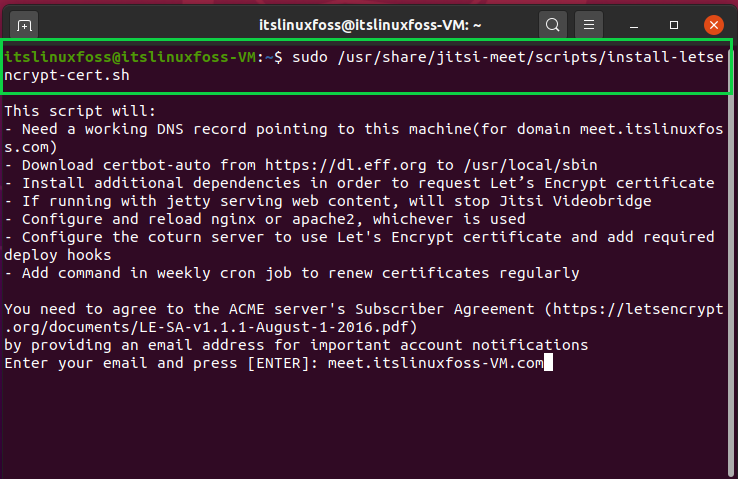Close the terminal with the orange X
738x479 pixels.
click(x=714, y=25)
